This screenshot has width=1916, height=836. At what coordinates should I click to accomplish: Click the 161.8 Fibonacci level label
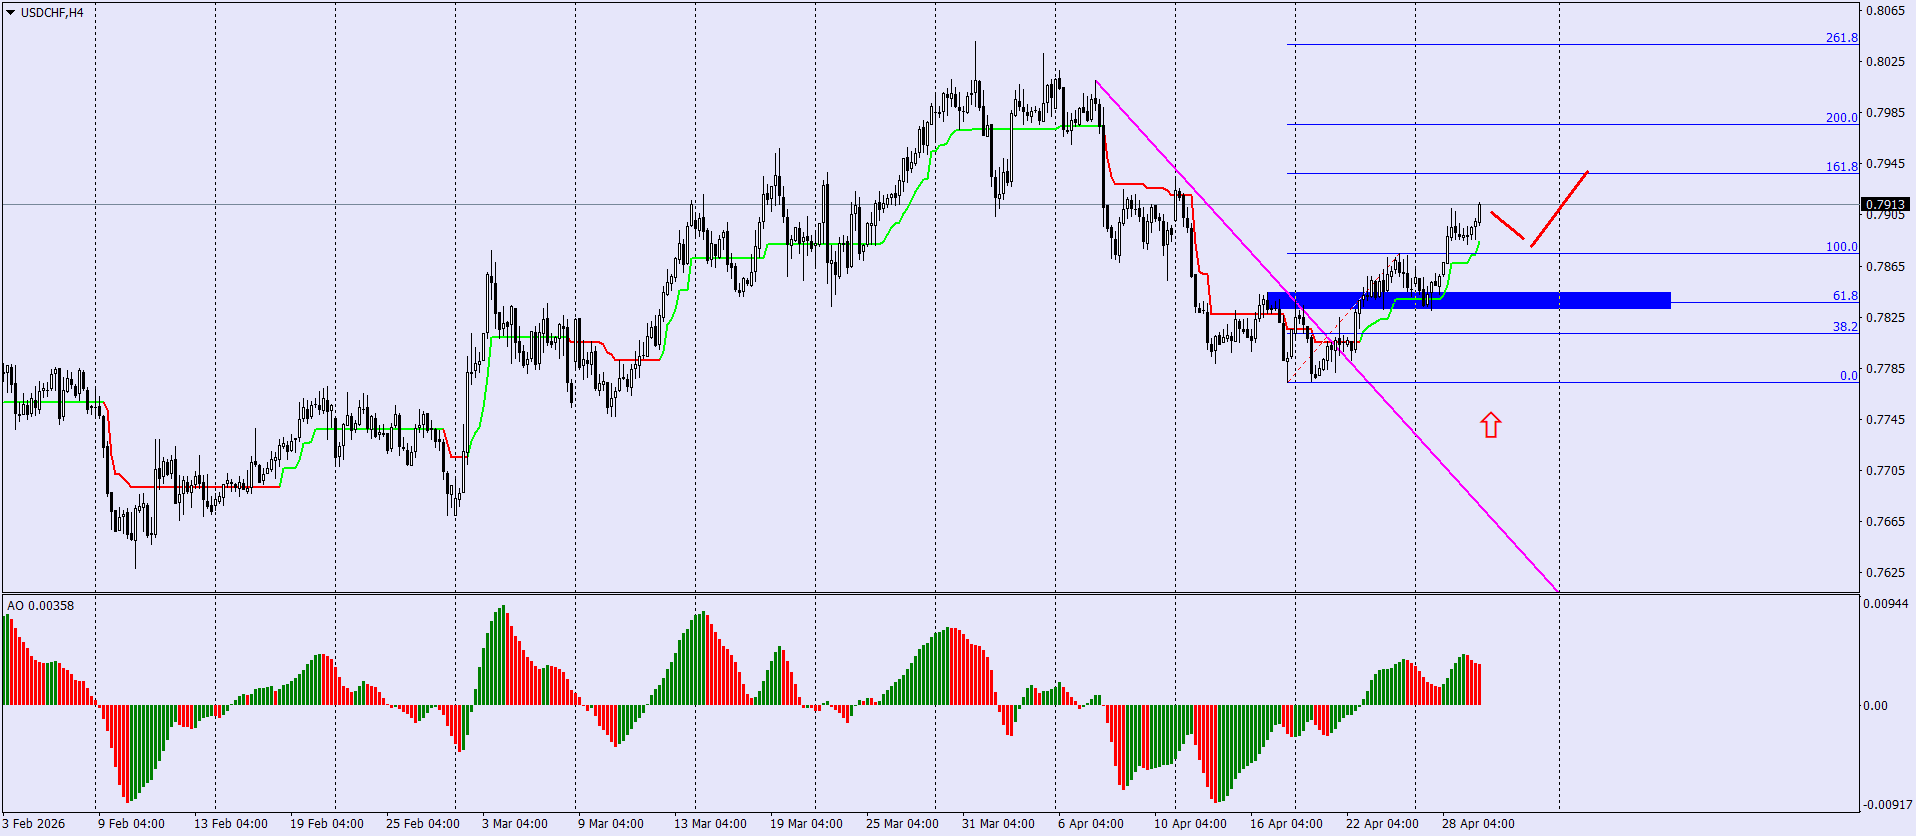tap(1841, 167)
